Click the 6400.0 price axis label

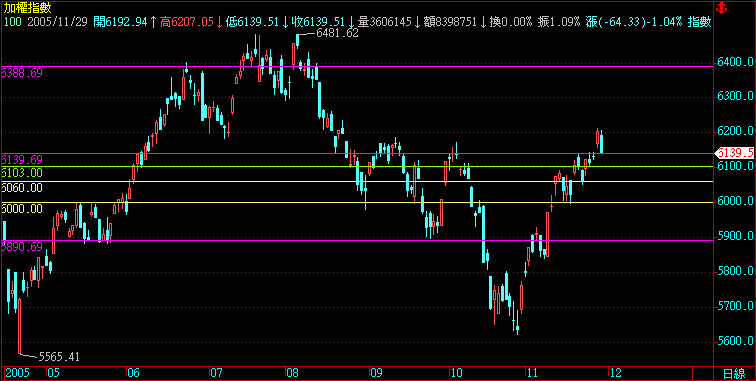(x=736, y=62)
